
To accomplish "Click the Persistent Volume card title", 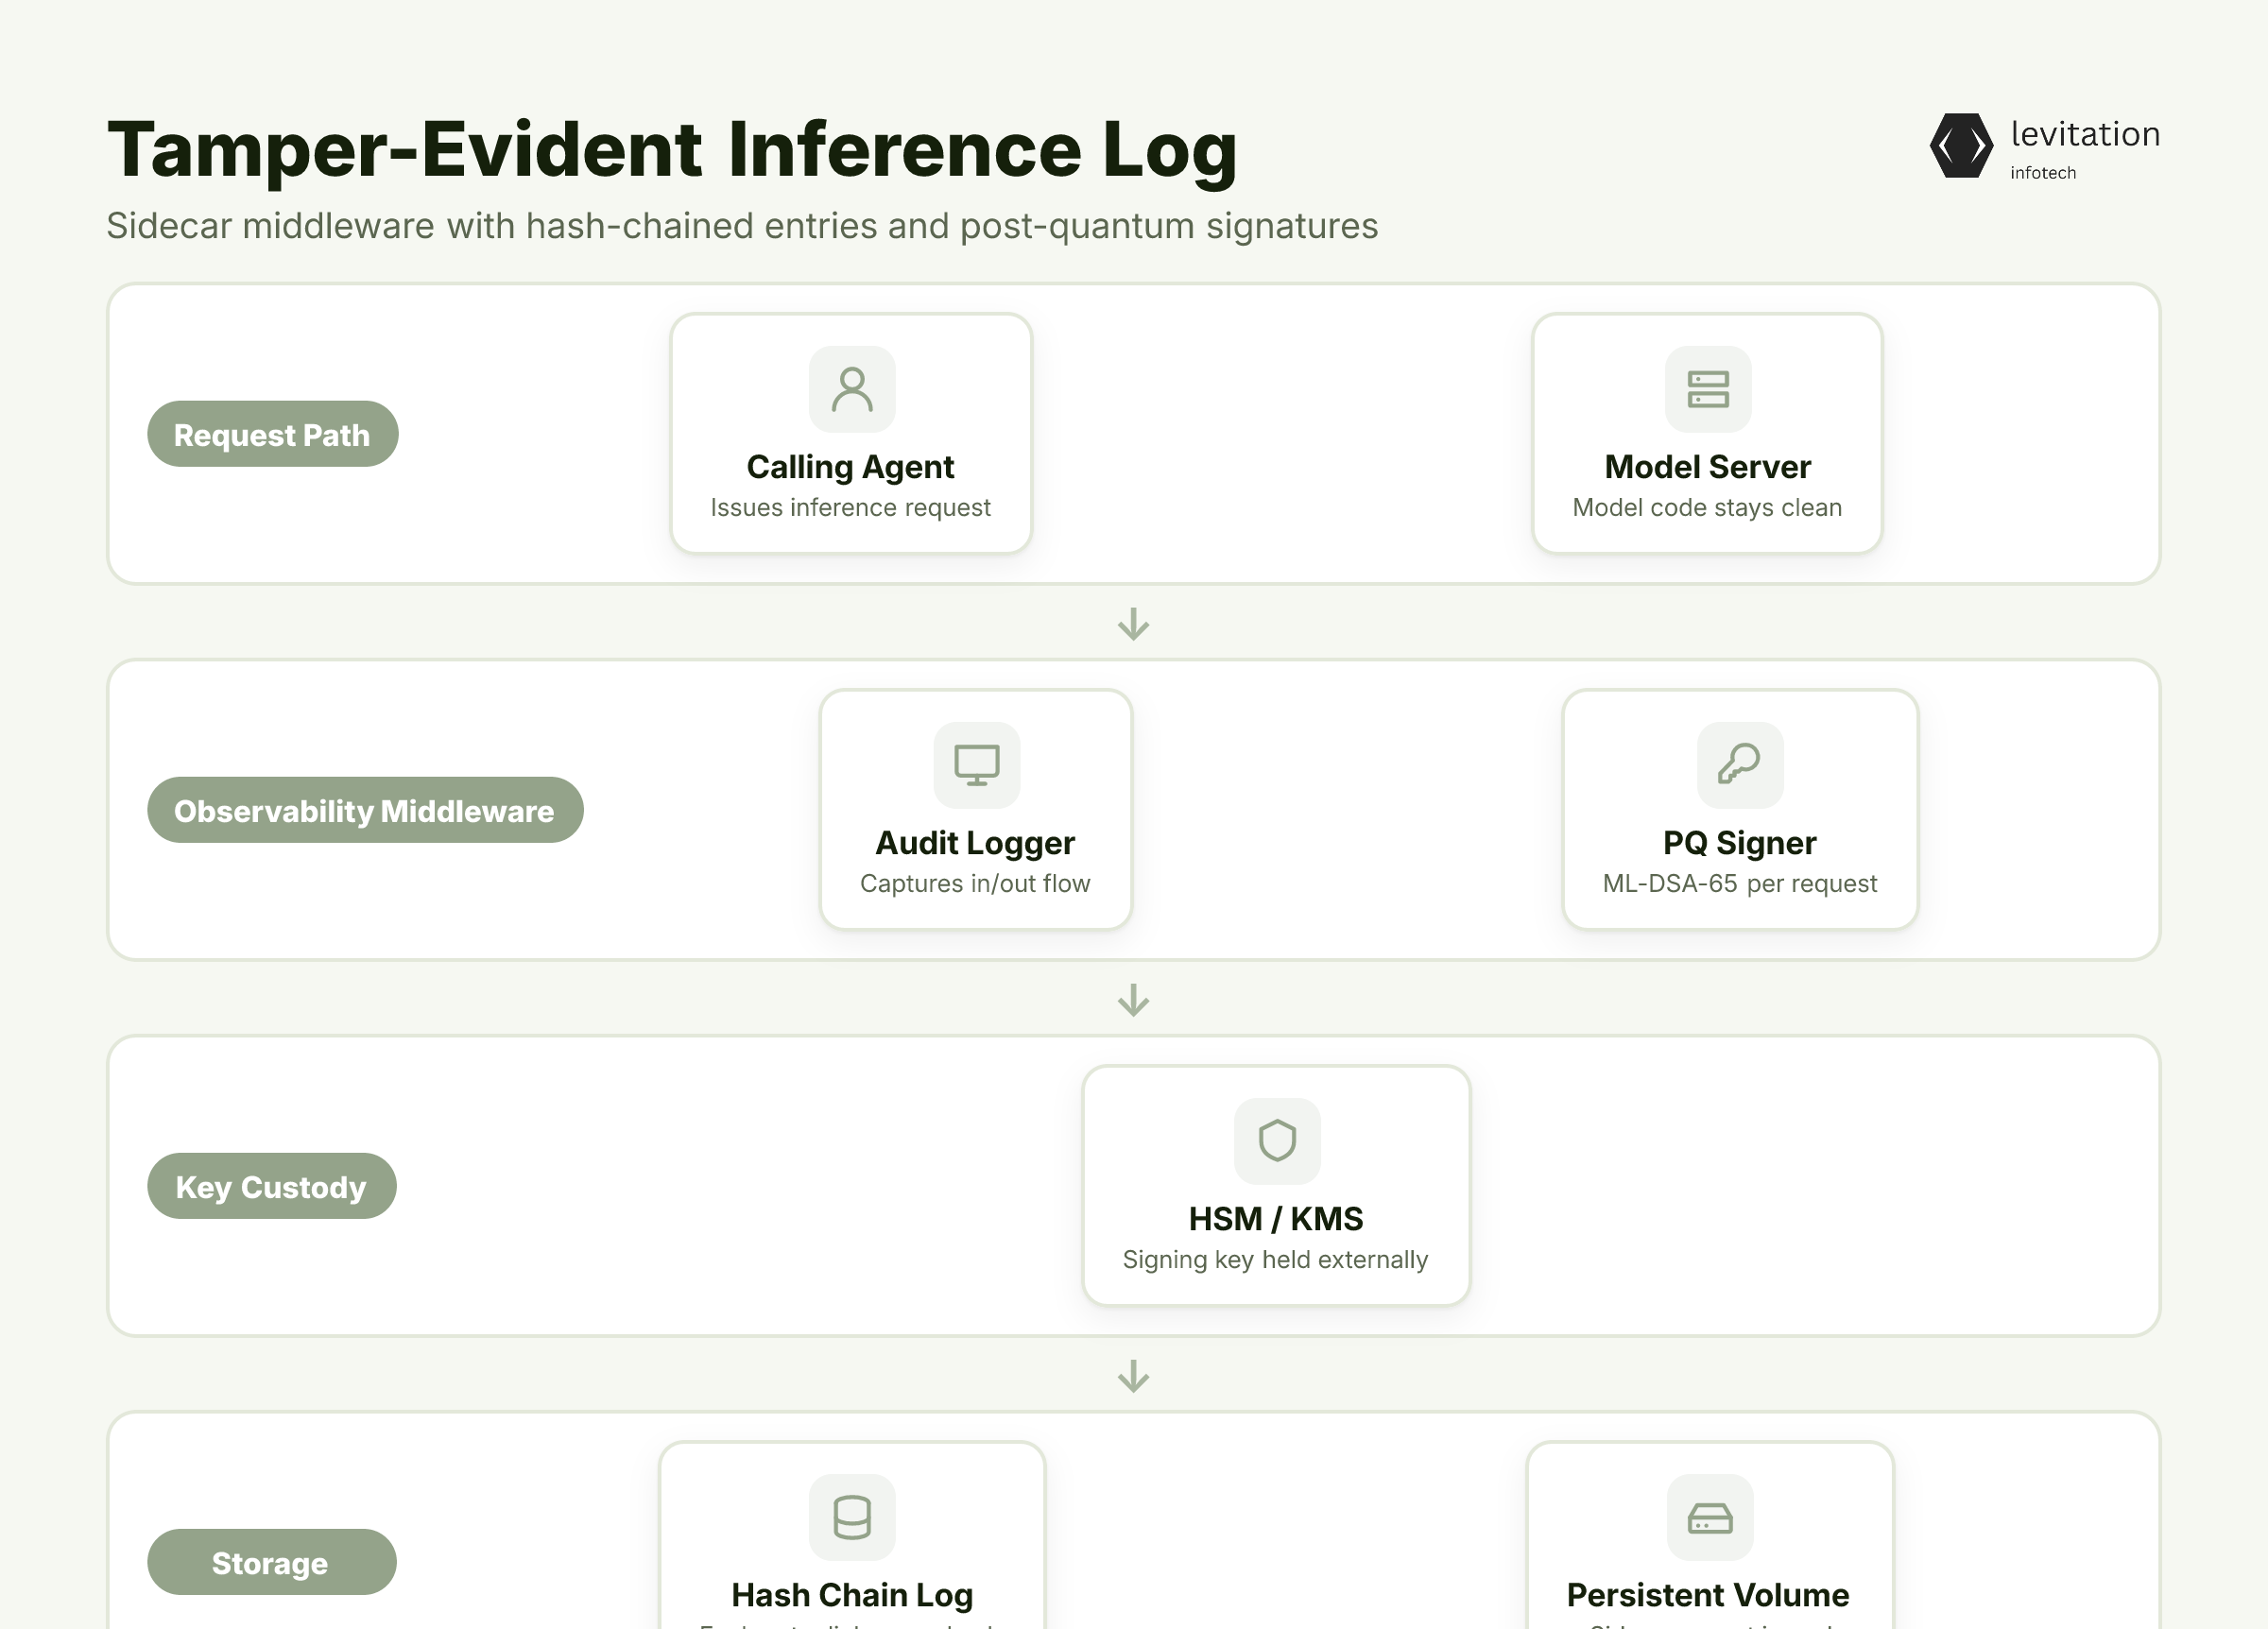I will pyautogui.click(x=1708, y=1595).
